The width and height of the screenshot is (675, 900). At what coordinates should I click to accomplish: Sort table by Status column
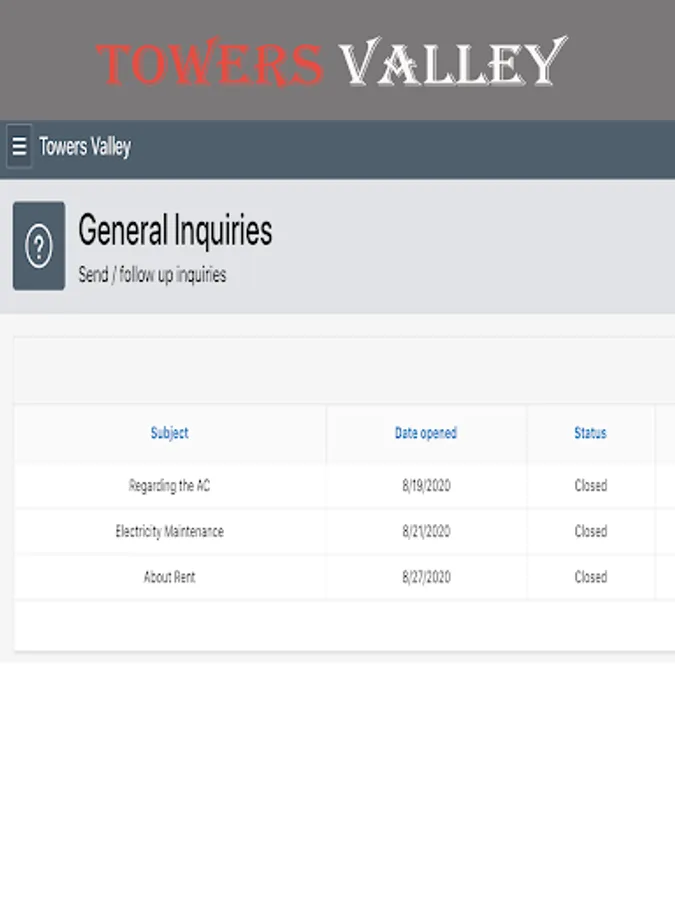[x=591, y=433]
